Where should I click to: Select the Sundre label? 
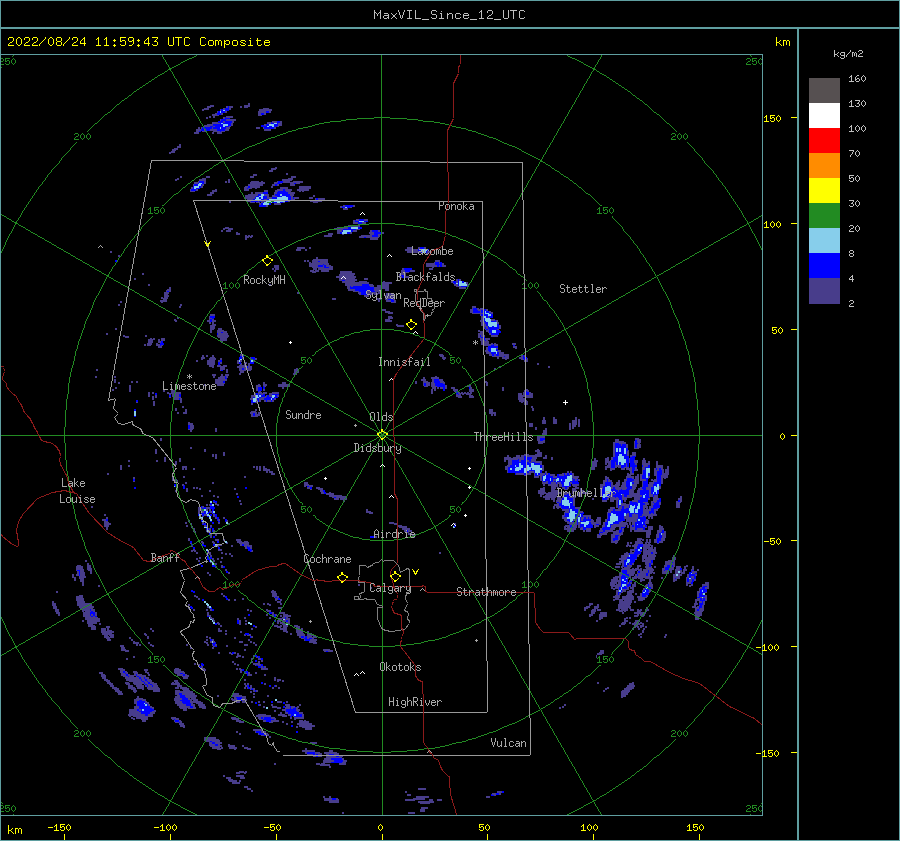pyautogui.click(x=303, y=415)
